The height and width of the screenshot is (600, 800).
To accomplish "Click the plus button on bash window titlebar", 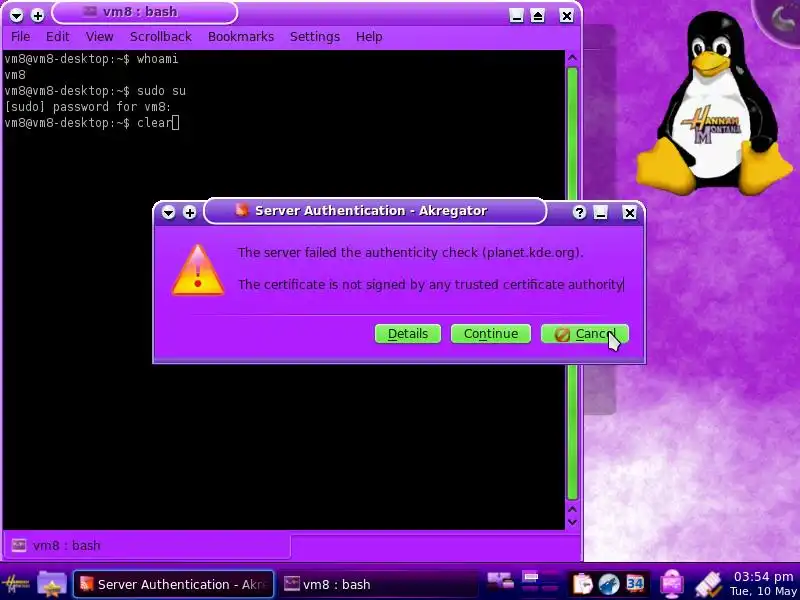I will point(38,16).
